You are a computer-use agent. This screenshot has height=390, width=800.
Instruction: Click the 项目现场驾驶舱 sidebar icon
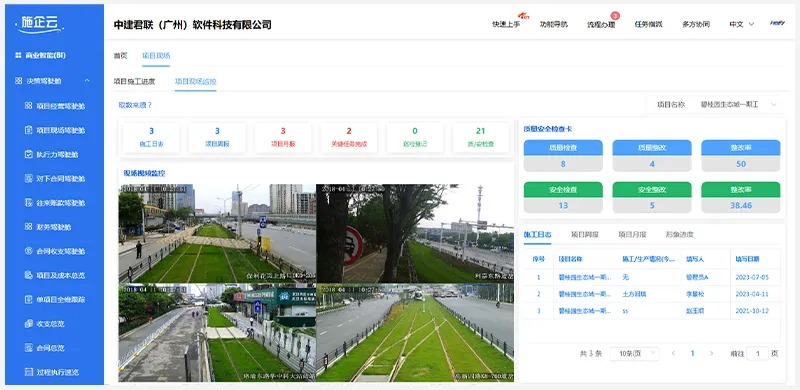pos(29,130)
